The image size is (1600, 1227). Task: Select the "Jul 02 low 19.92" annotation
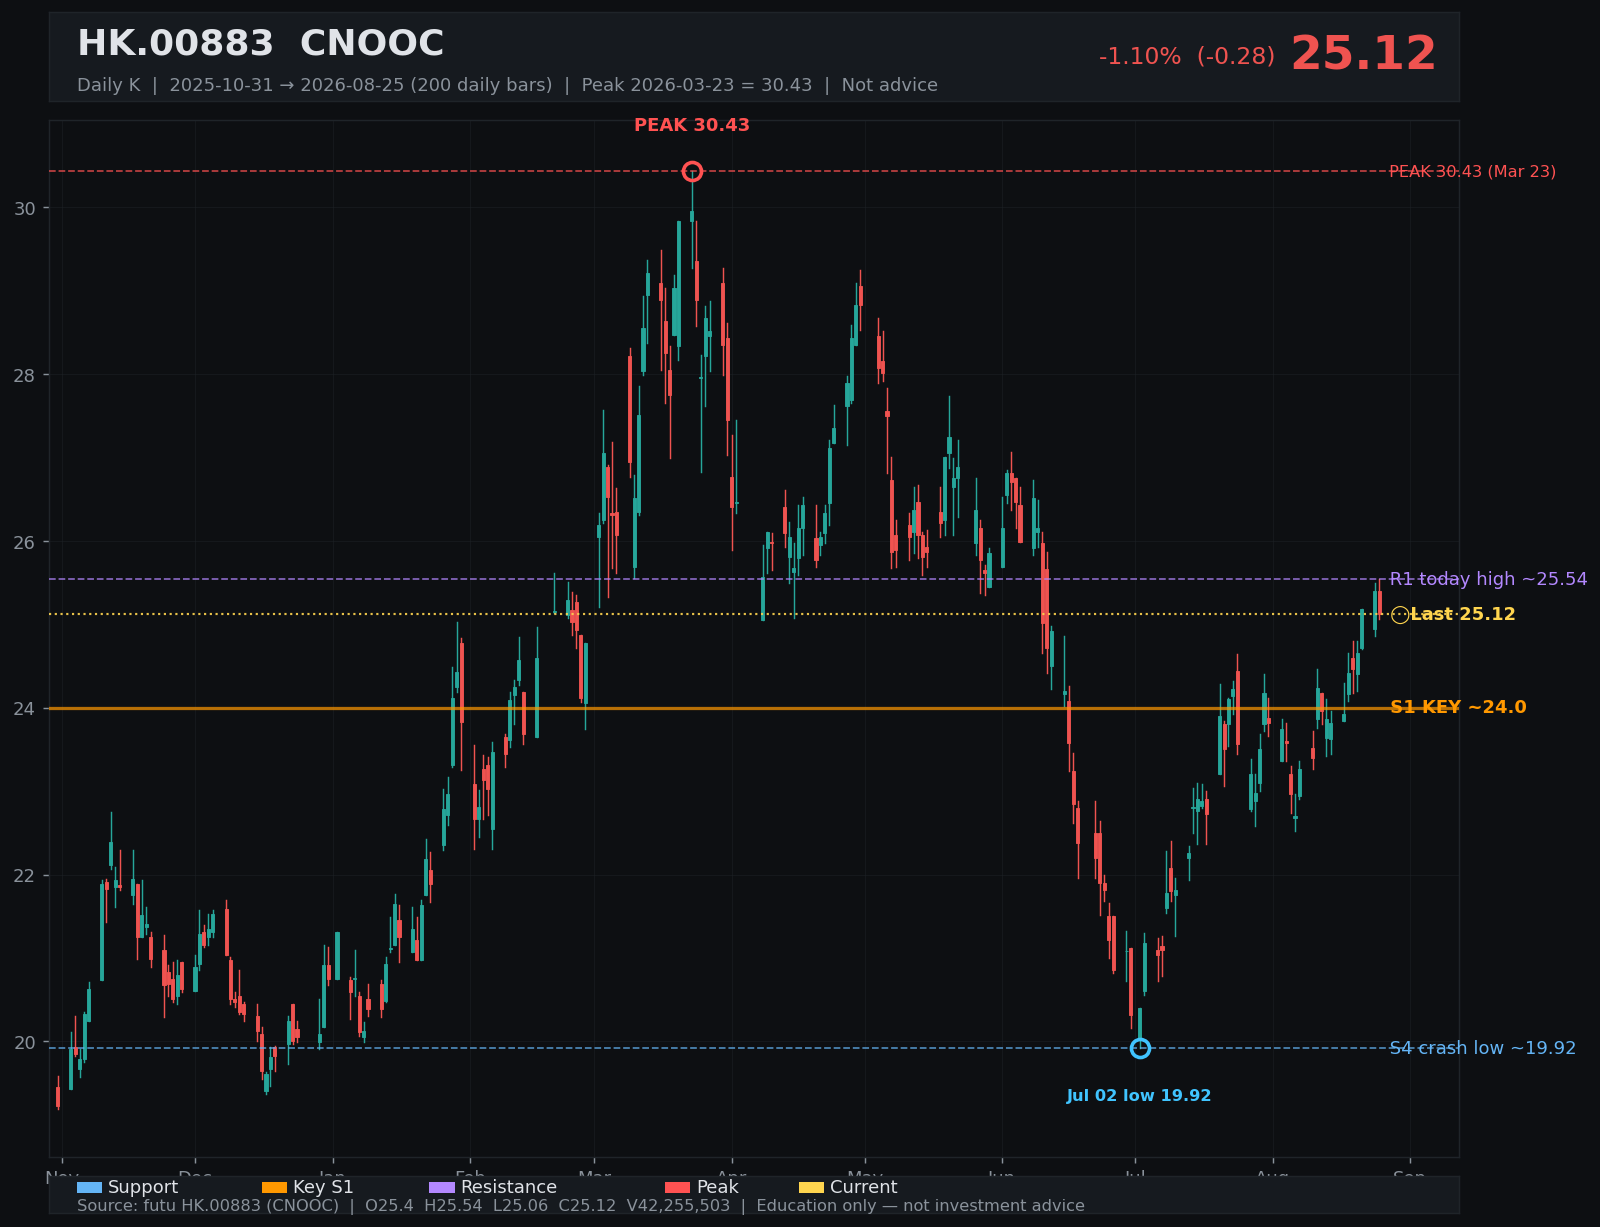(x=1139, y=1096)
